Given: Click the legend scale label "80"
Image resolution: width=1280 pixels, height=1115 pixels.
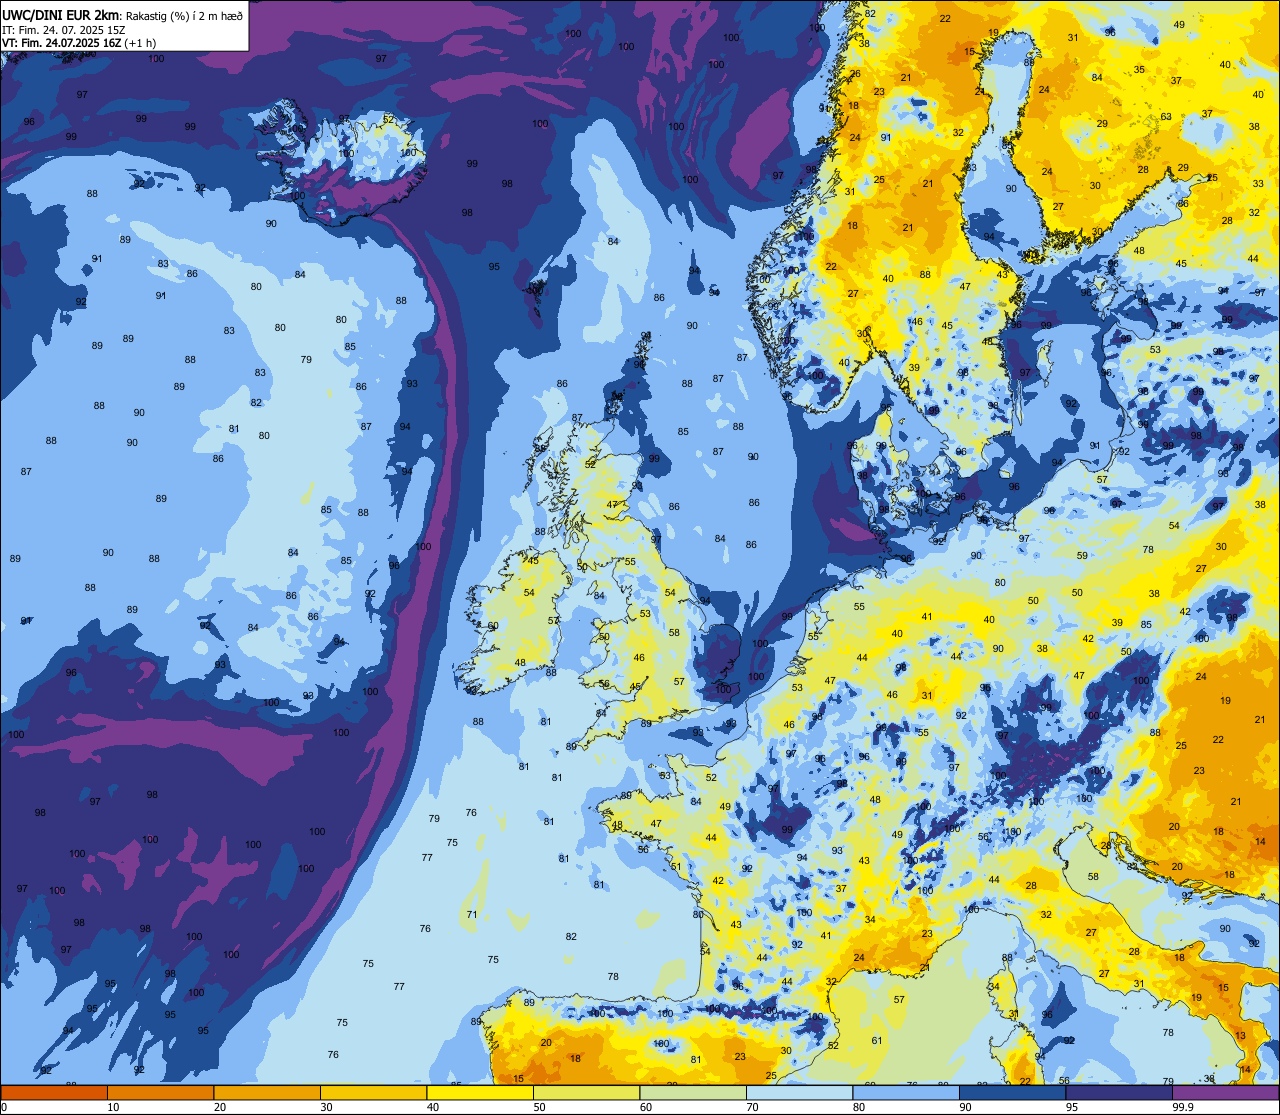Looking at the screenshot, I should pos(858,1107).
